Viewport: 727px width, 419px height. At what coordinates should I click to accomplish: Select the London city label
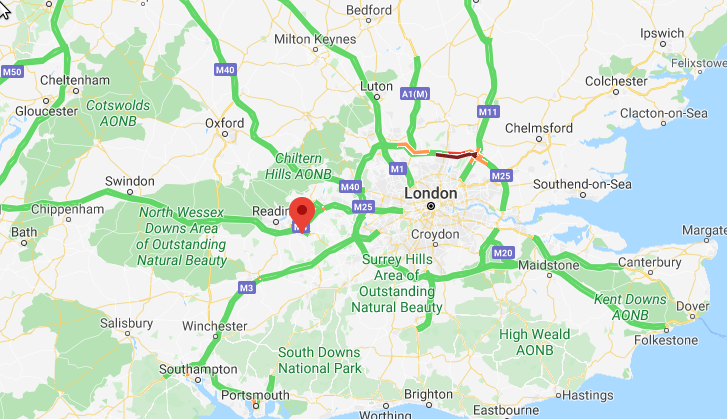[x=431, y=193]
